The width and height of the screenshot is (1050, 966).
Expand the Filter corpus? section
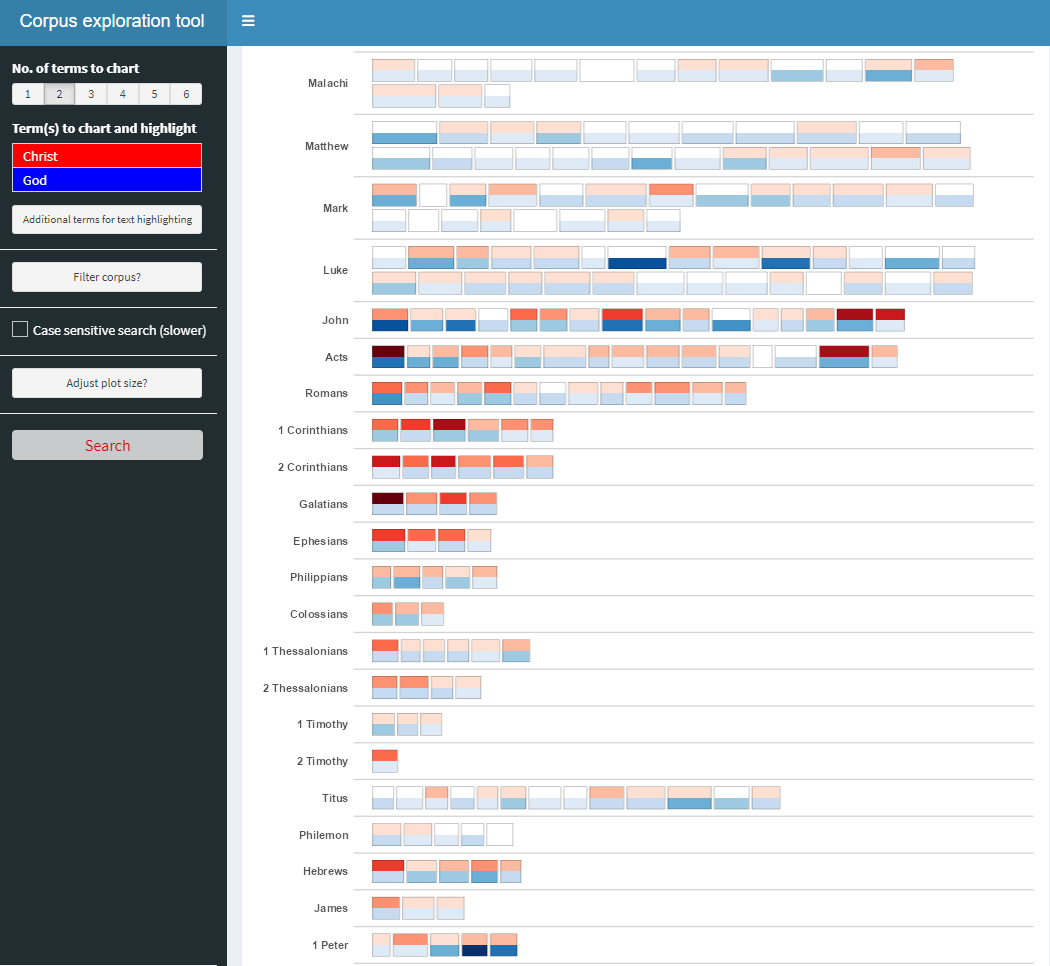107,277
